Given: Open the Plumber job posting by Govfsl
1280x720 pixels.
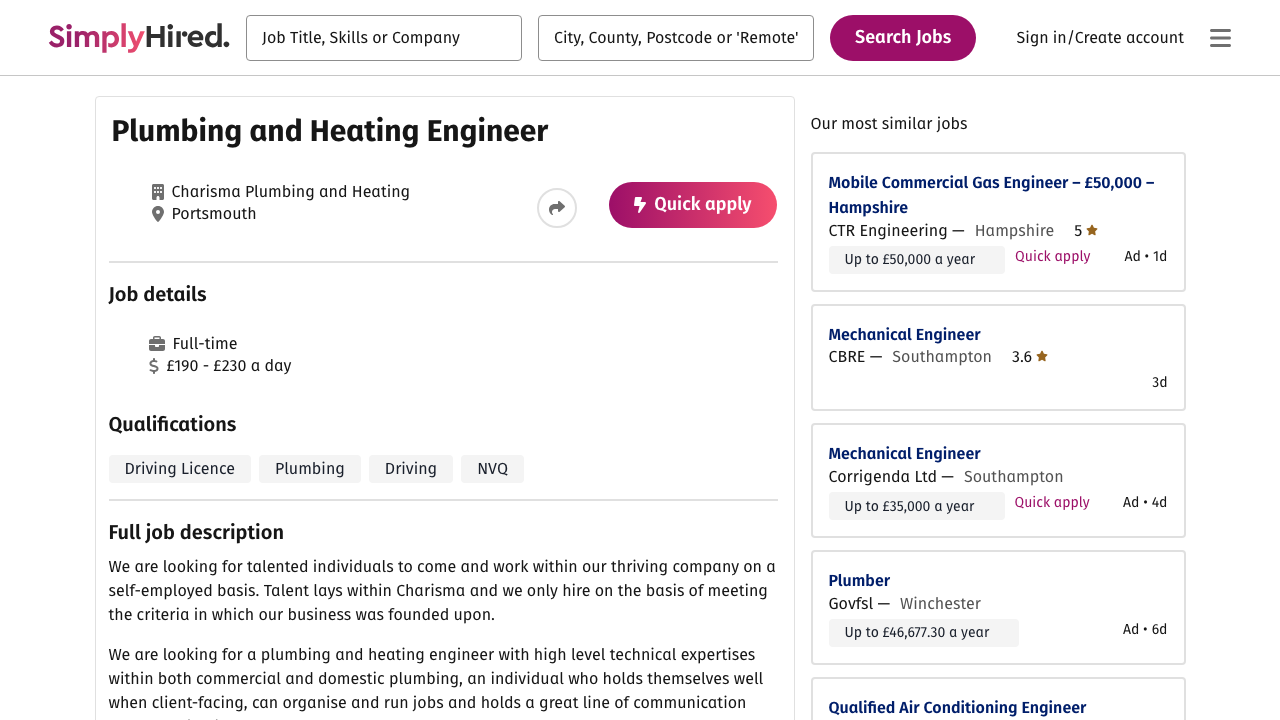Looking at the screenshot, I should pos(858,580).
